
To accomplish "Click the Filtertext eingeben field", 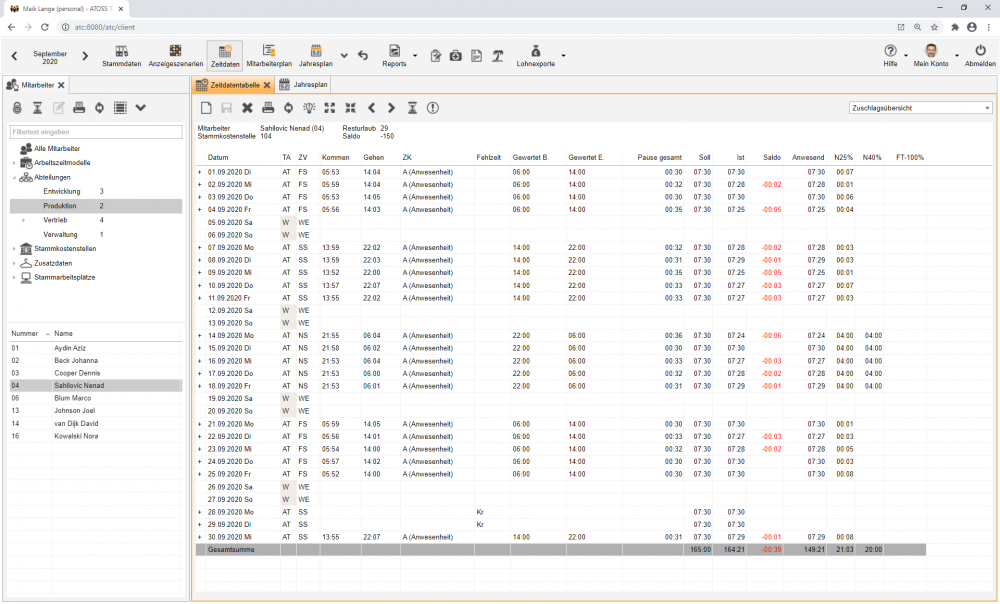I will click(x=96, y=132).
